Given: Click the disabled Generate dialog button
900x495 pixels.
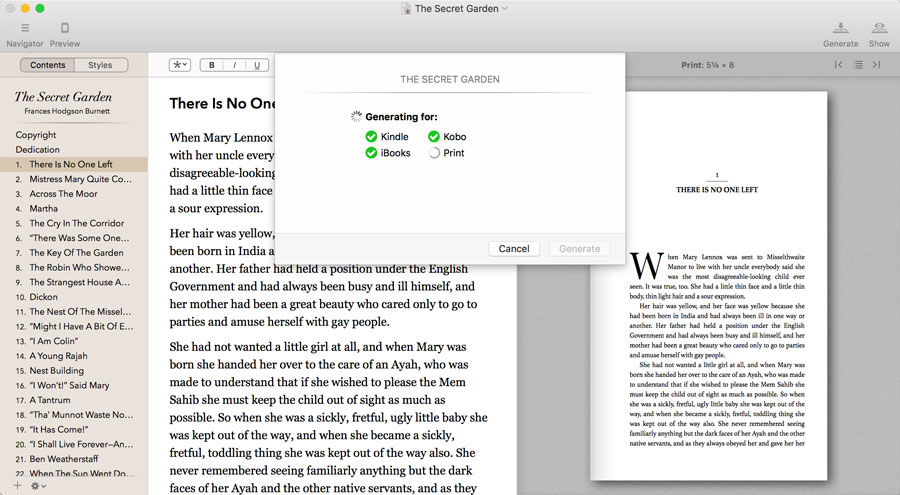Looking at the screenshot, I should 579,249.
